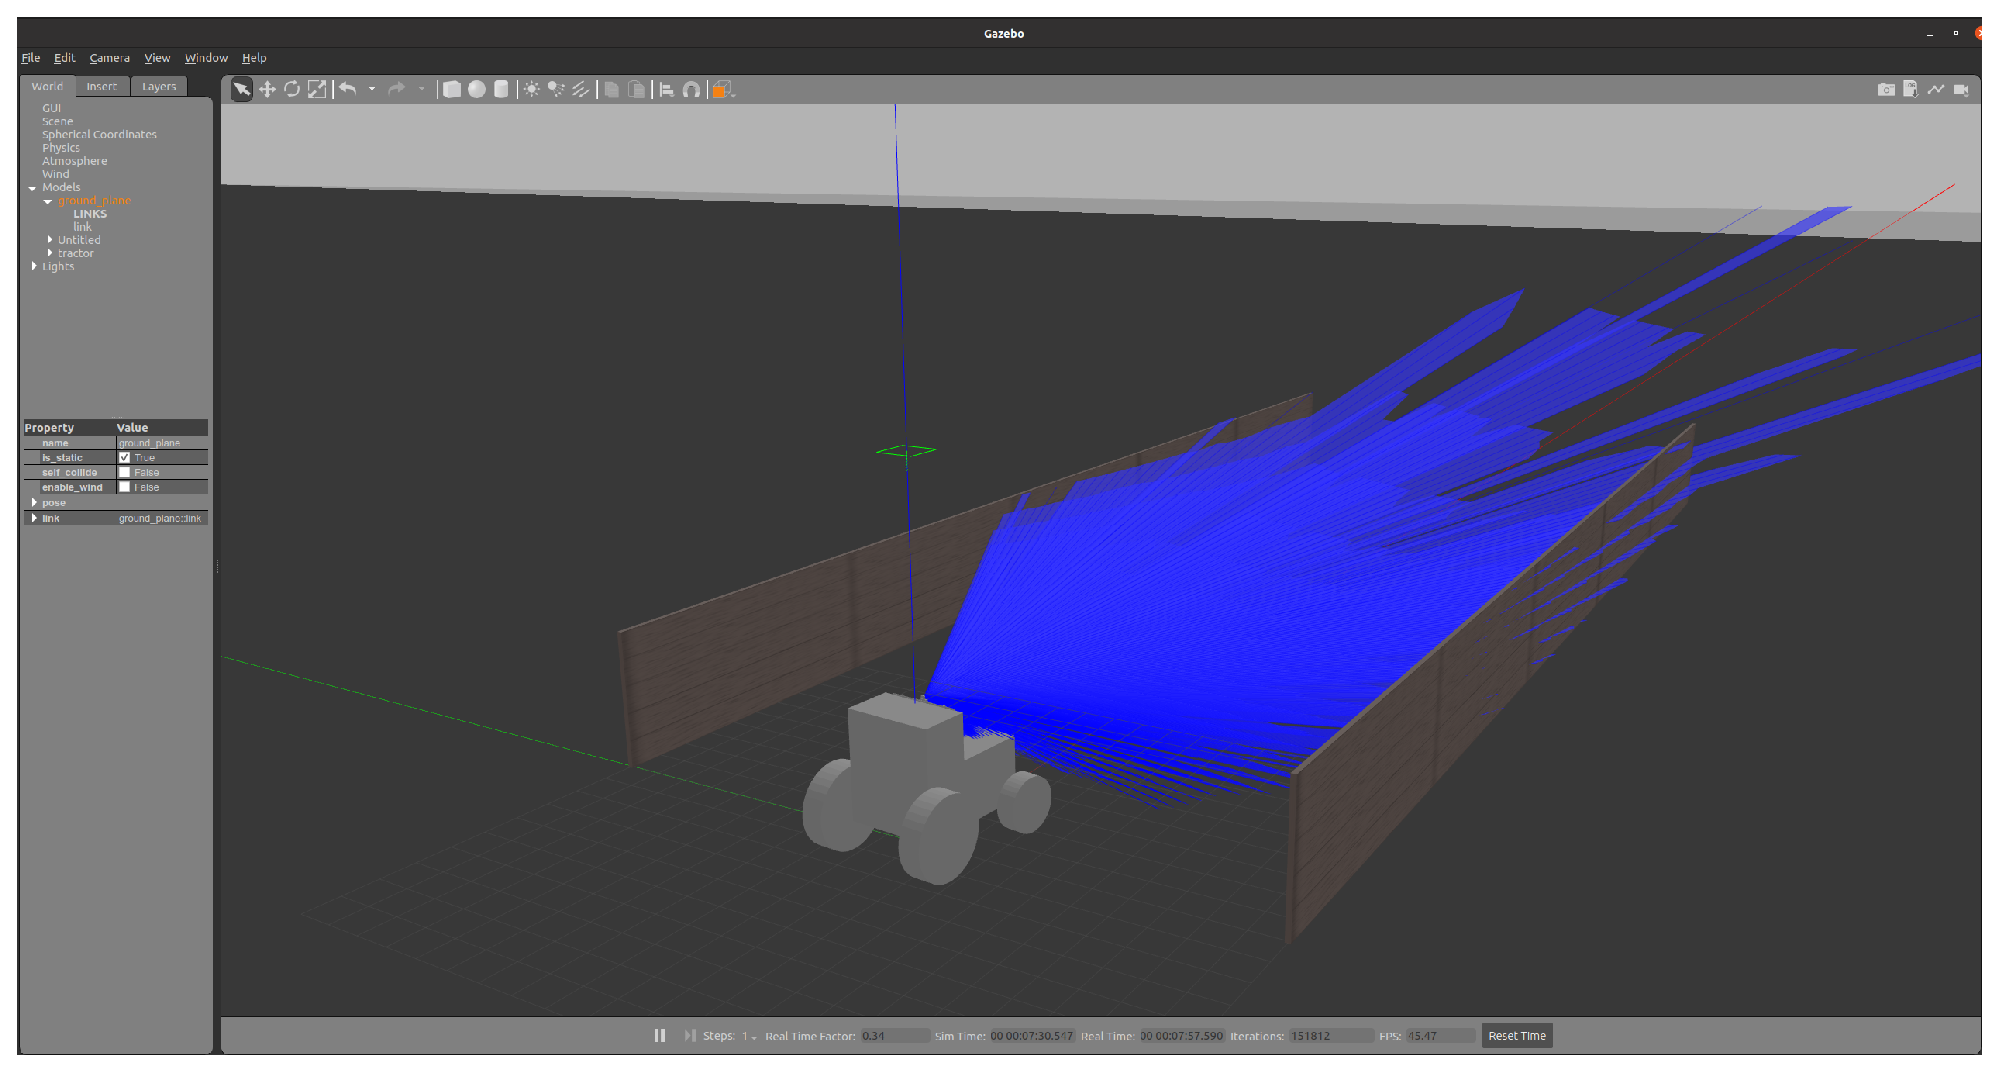Pause the simulation
The width and height of the screenshot is (1994, 1080).
point(660,1036)
